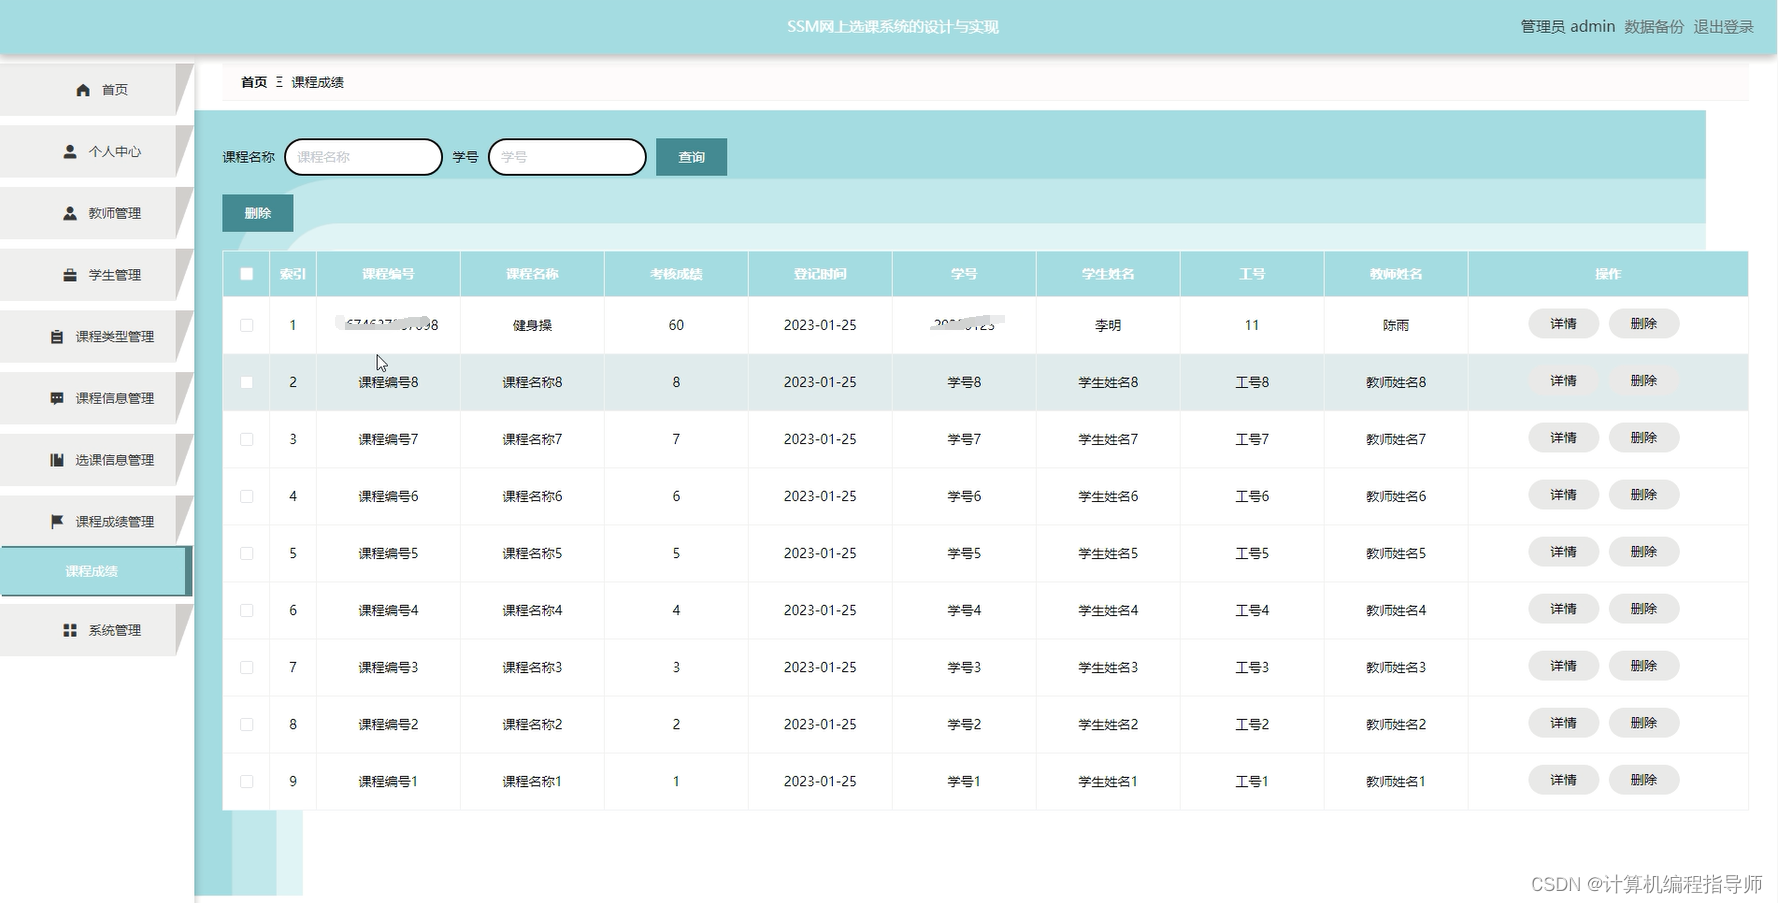The width and height of the screenshot is (1778, 903).
Task: Expand 选课信息管理 sidebar menu
Action: [95, 460]
